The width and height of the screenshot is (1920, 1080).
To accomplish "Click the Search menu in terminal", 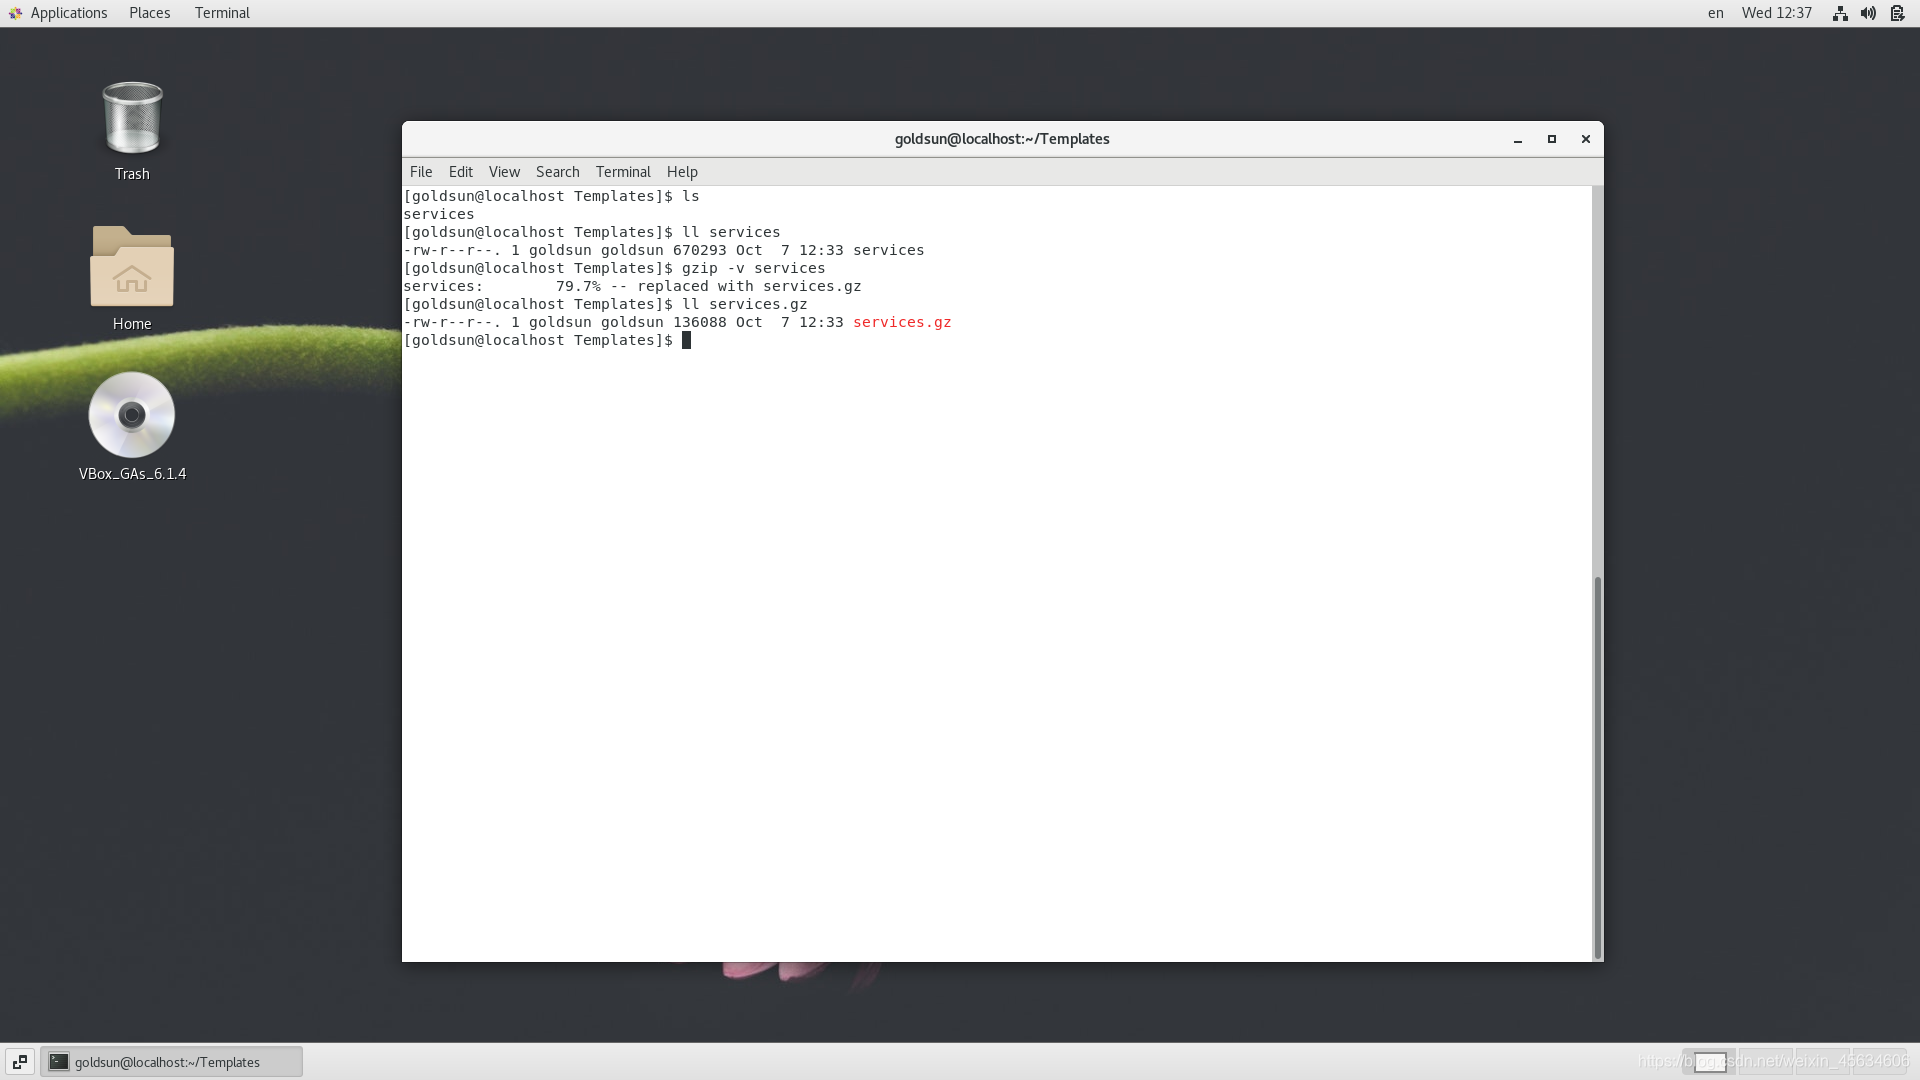I will pos(558,171).
